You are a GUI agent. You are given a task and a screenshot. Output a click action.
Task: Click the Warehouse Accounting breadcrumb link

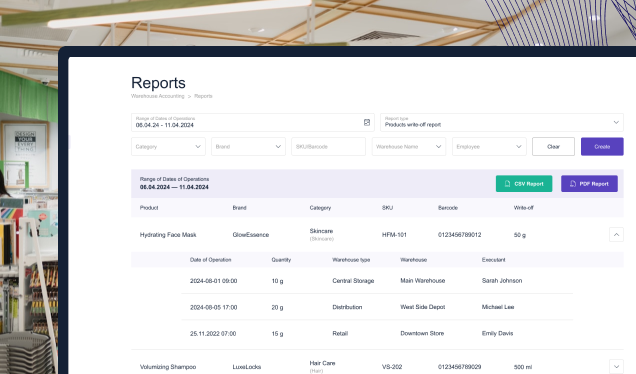[157, 96]
